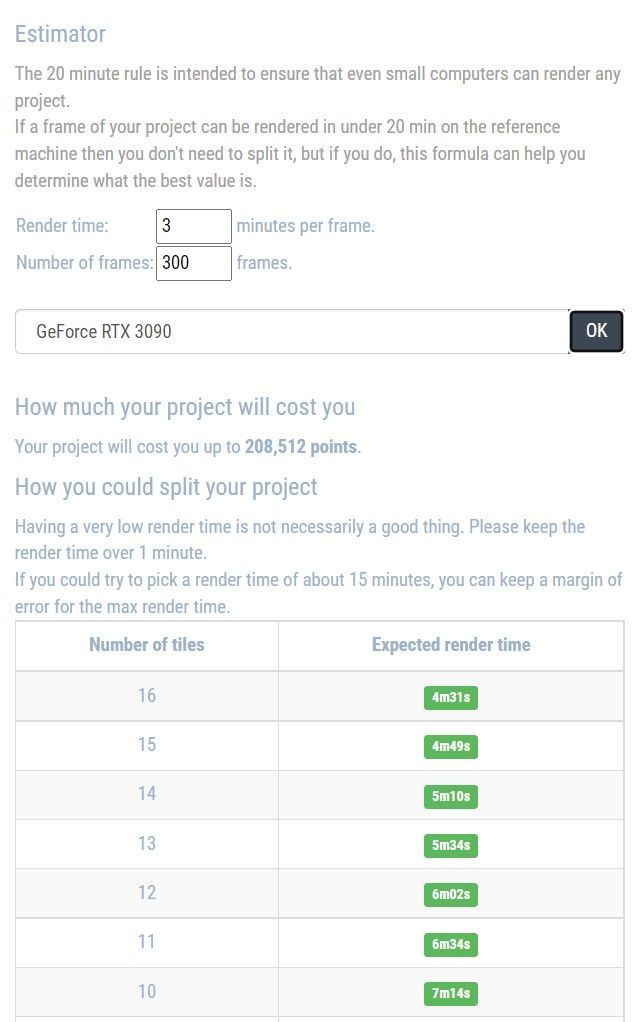Viewport: 635px width, 1022px height.
Task: Click the Number of tiles column header
Action: 147,645
